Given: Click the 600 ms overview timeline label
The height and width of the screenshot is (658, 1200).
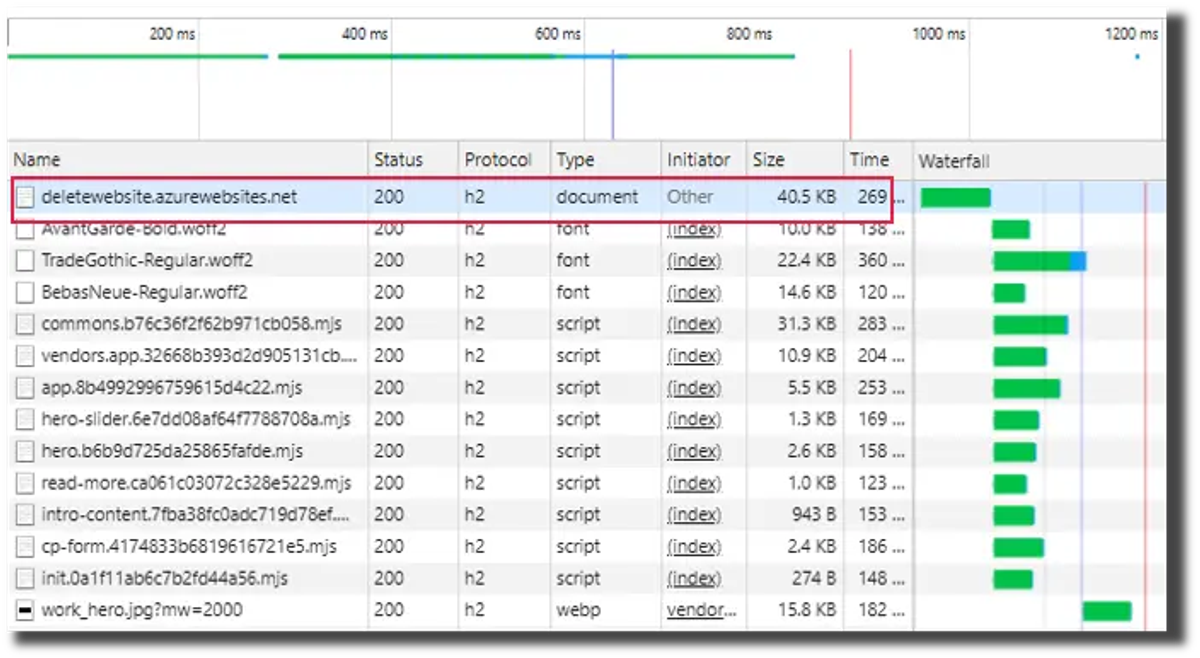Looking at the screenshot, I should coord(557,34).
